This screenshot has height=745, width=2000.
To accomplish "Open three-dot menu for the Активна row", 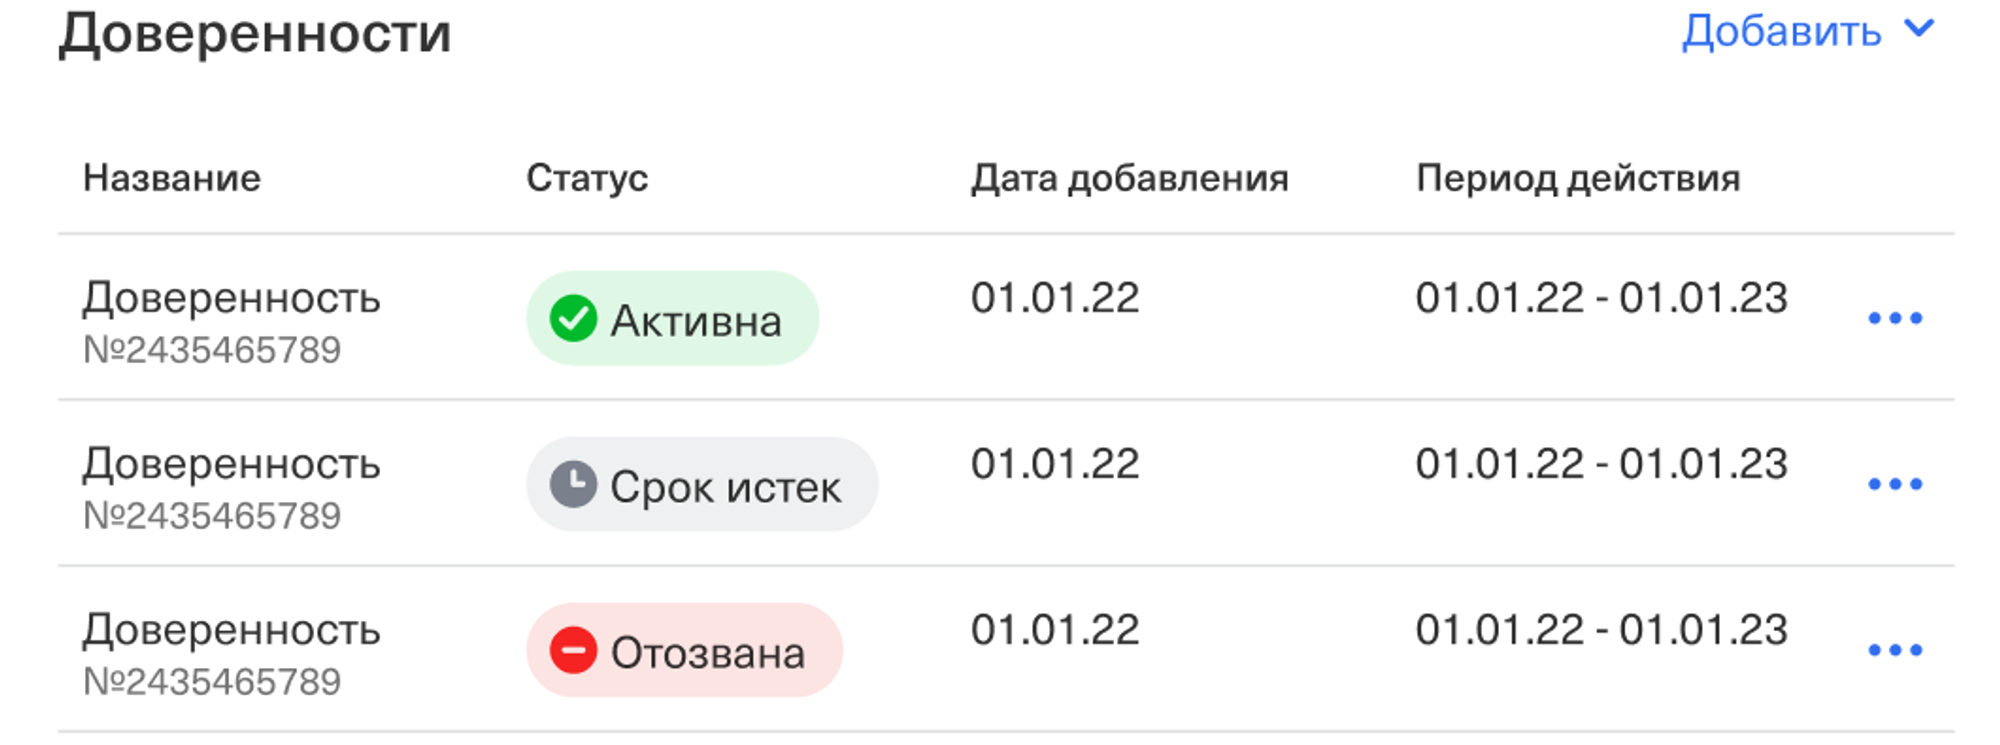I will click(x=1895, y=319).
